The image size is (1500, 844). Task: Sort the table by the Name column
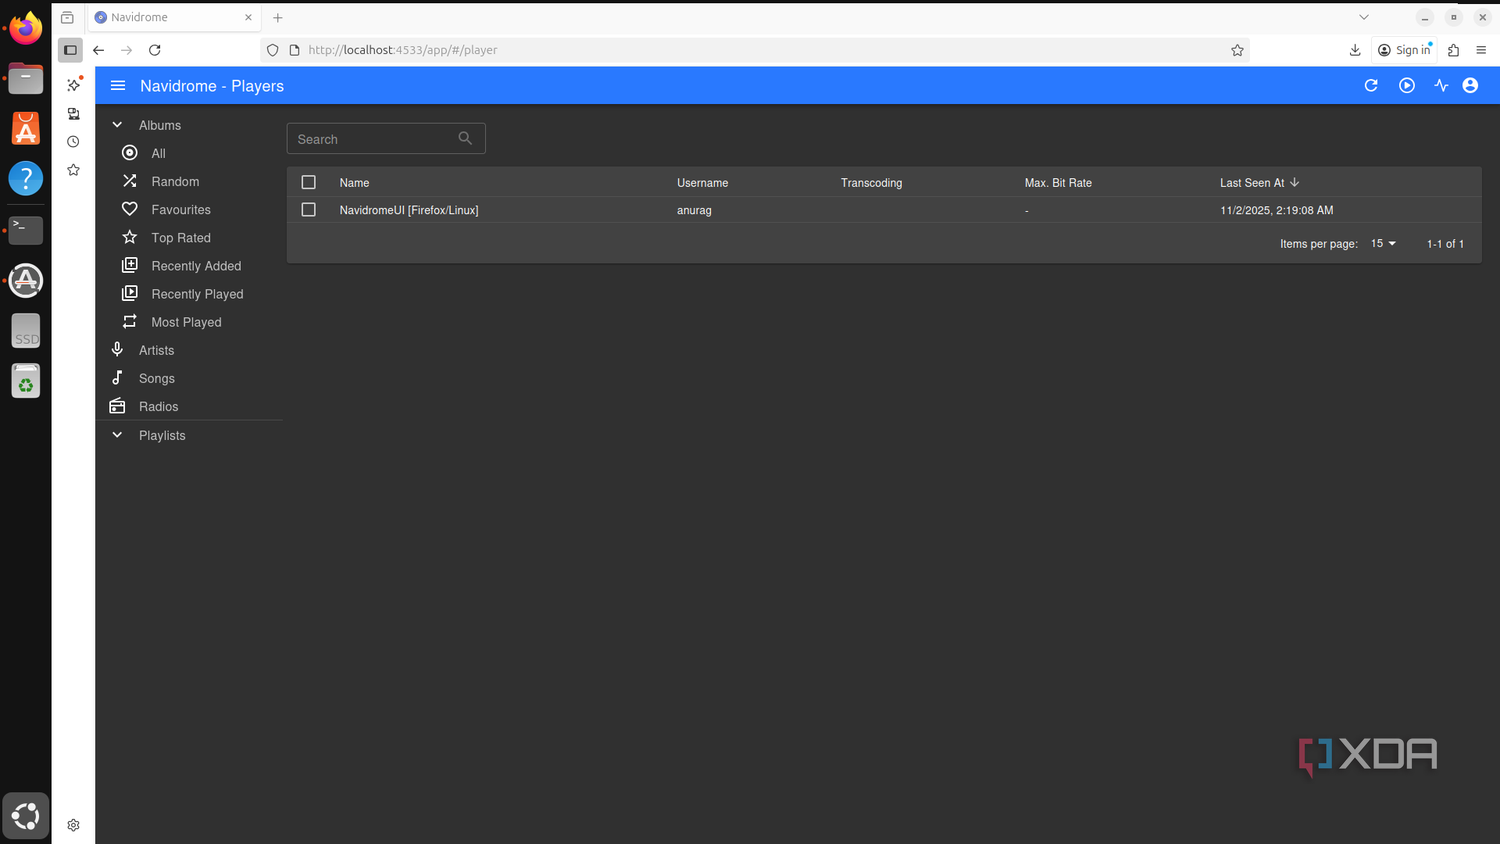354,182
